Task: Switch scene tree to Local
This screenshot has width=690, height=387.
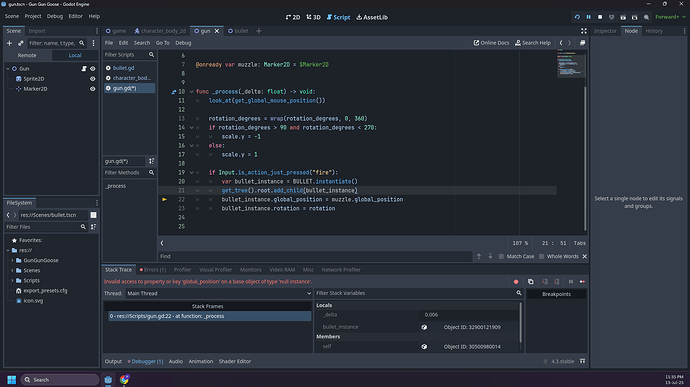Action: (75, 55)
